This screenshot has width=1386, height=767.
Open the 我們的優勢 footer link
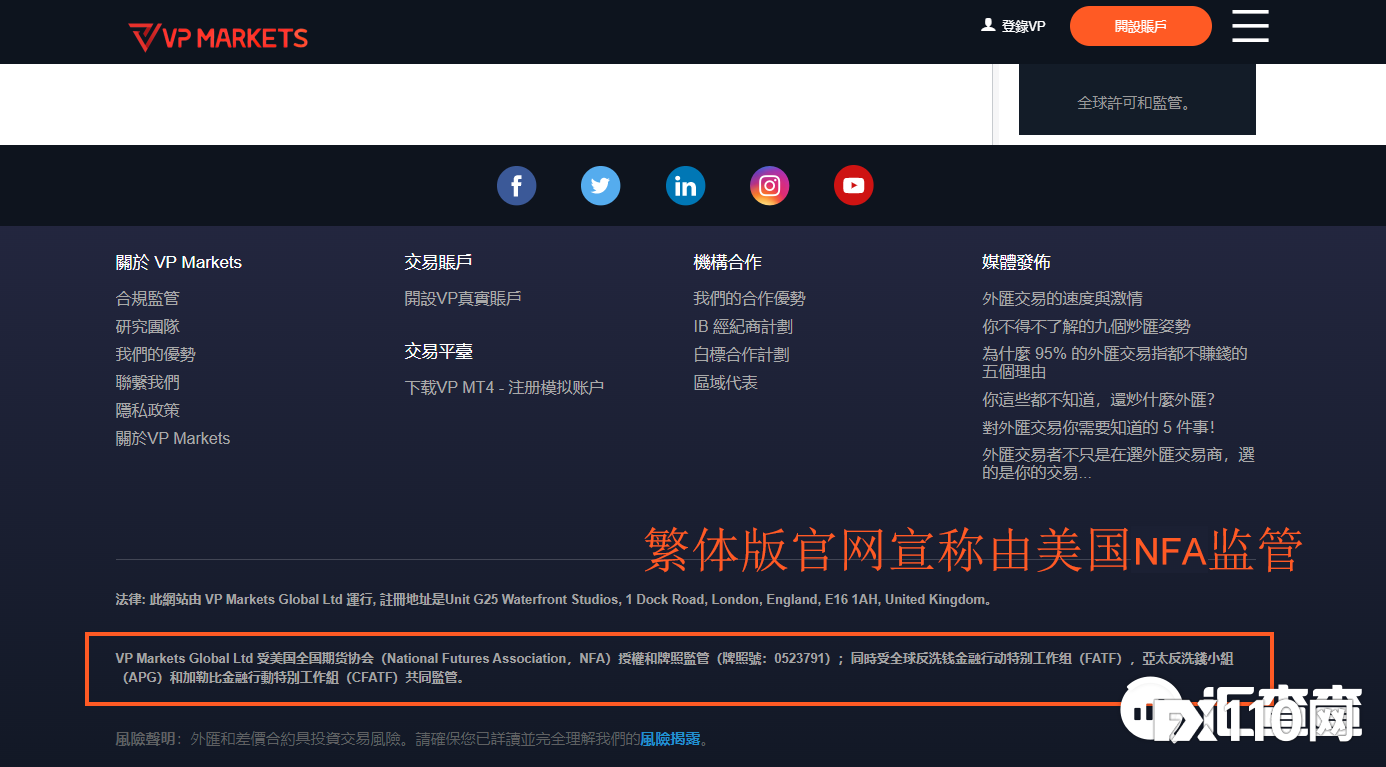156,354
